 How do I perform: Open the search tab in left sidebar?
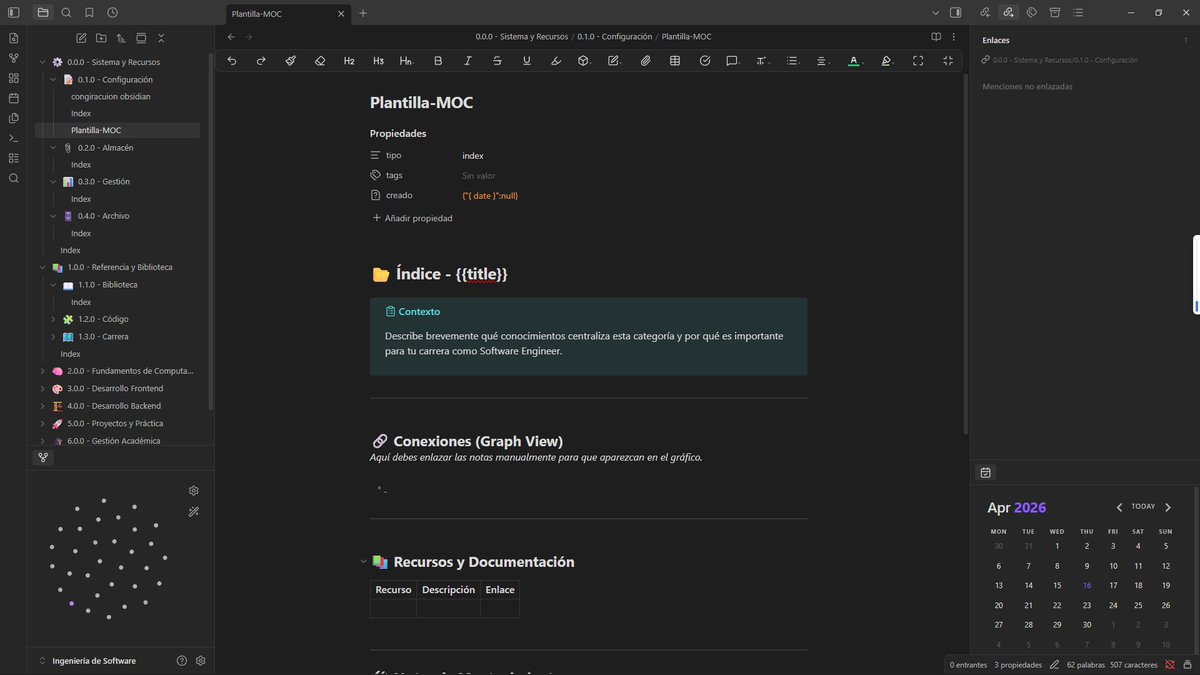click(x=66, y=12)
